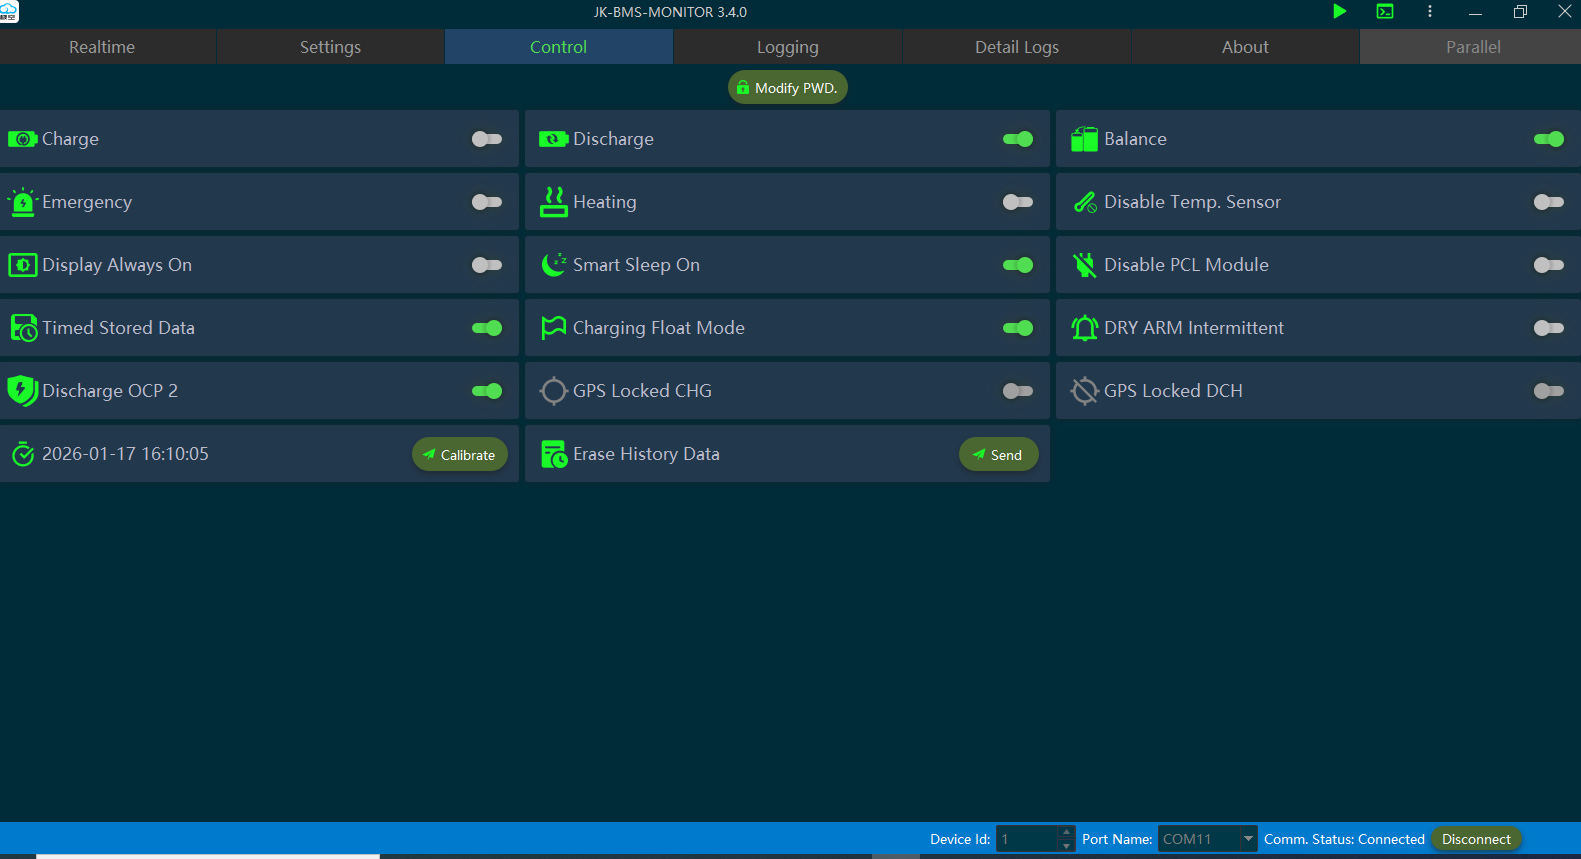The width and height of the screenshot is (1581, 859).
Task: Switch to the Realtime tab
Action: (102, 47)
